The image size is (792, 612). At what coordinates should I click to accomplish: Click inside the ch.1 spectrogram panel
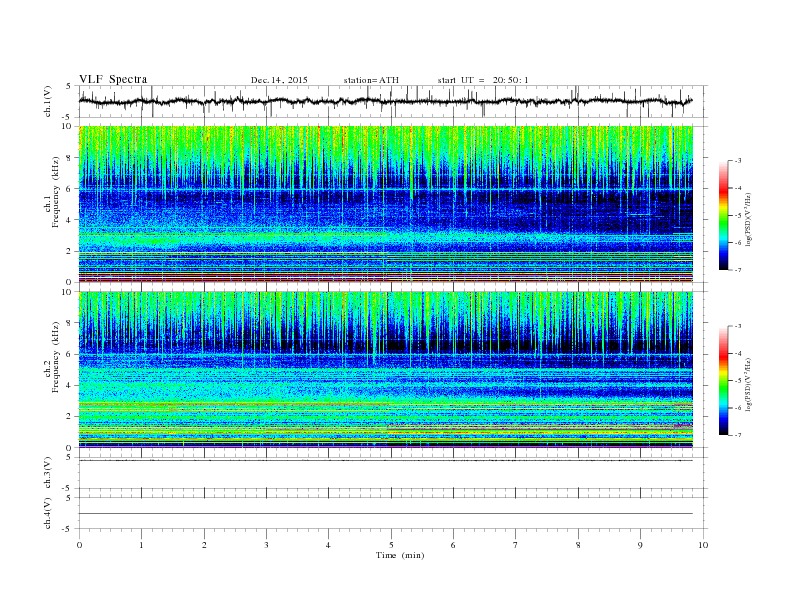pos(386,205)
